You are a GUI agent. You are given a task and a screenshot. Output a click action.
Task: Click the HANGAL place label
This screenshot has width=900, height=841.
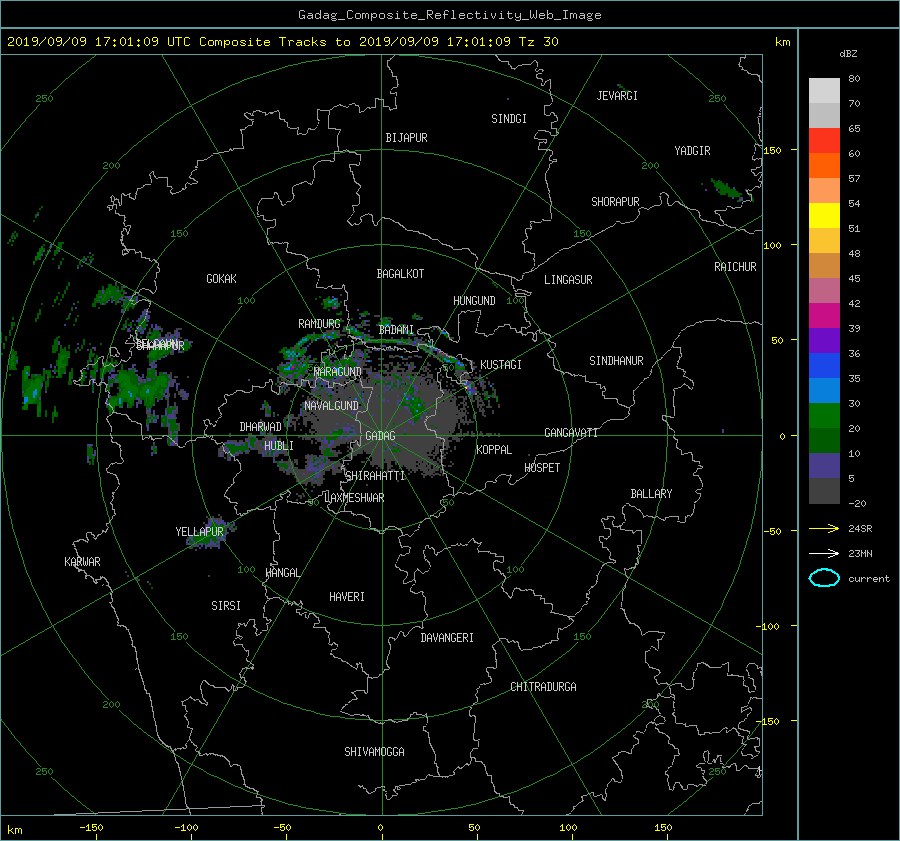click(x=282, y=573)
